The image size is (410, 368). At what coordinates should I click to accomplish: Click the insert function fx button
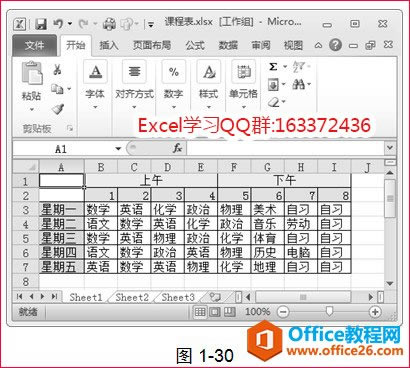(x=177, y=148)
